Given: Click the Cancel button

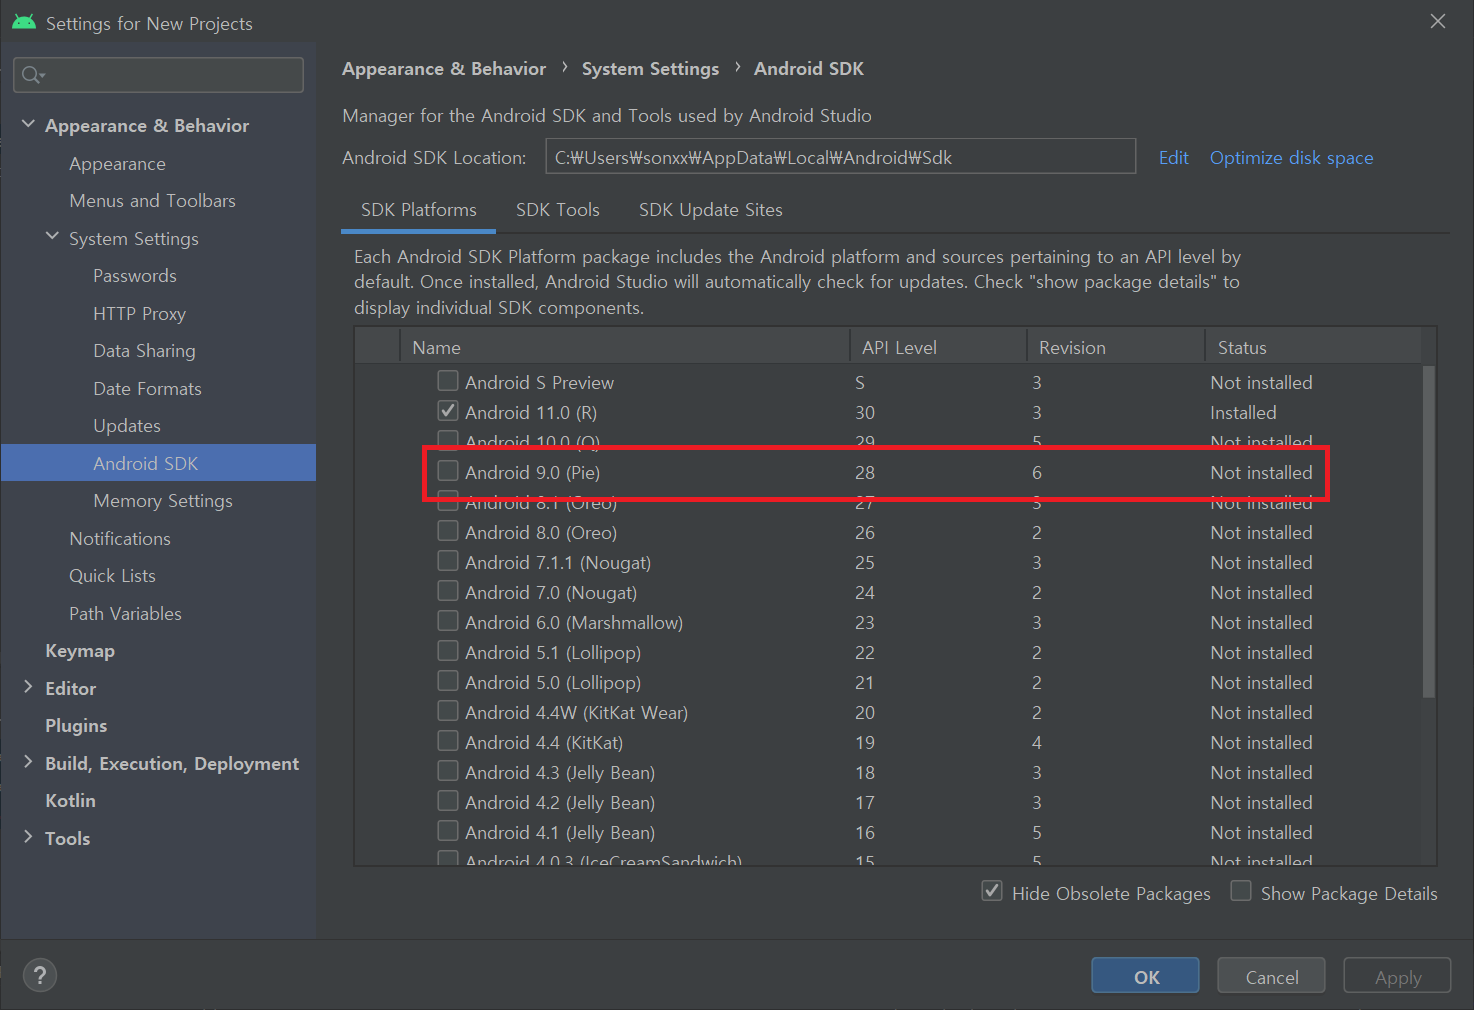Looking at the screenshot, I should [x=1271, y=976].
